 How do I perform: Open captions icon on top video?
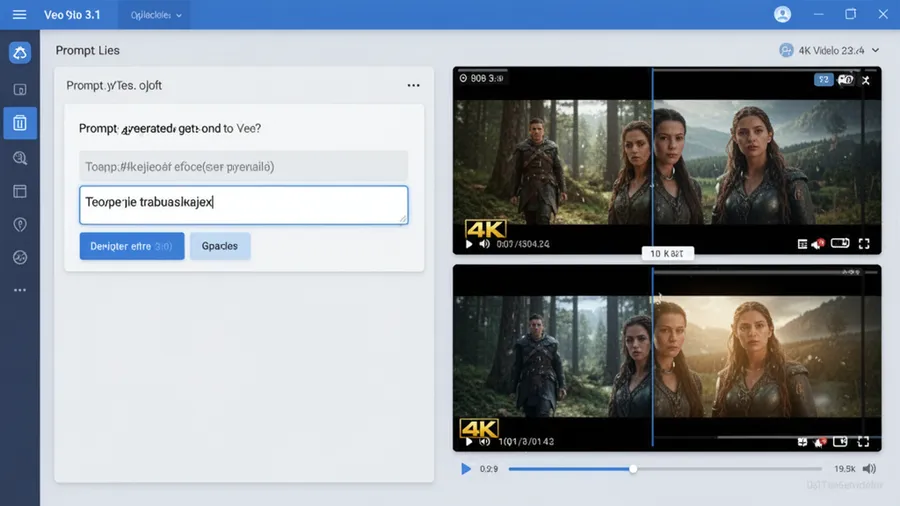(x=802, y=244)
